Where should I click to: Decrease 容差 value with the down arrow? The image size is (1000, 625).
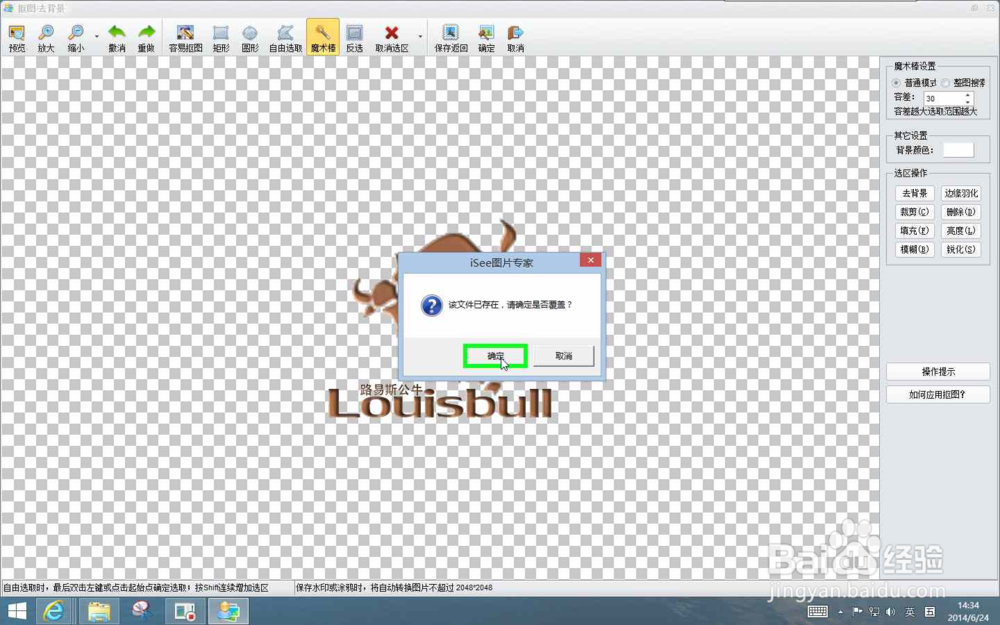click(x=967, y=102)
